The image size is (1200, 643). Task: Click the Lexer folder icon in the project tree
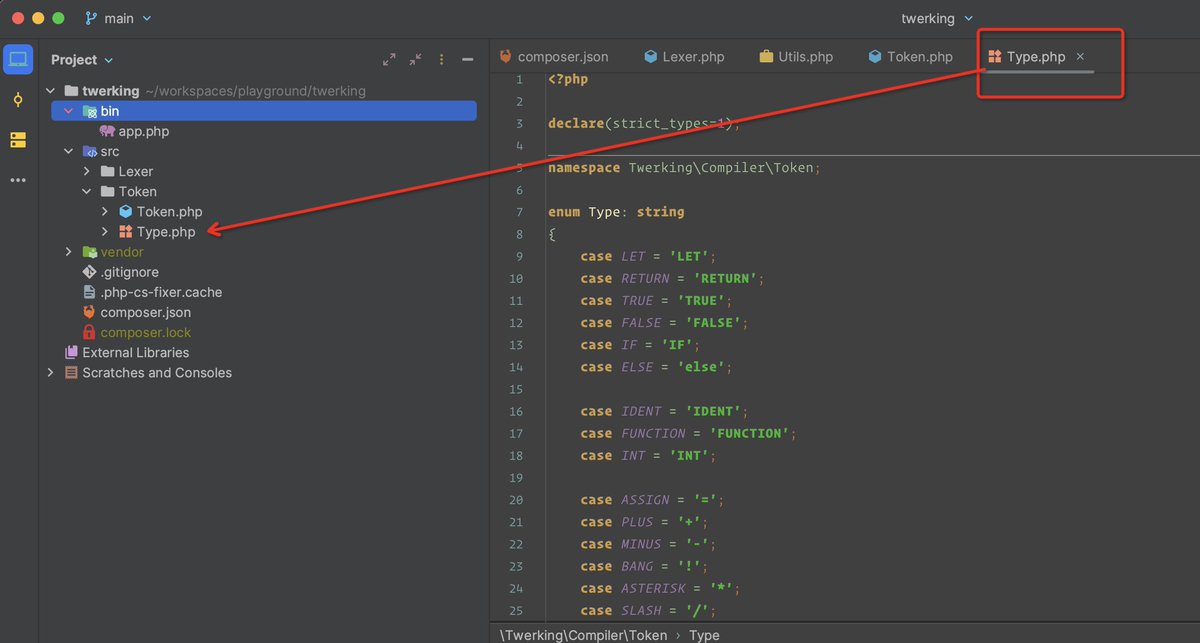108,171
